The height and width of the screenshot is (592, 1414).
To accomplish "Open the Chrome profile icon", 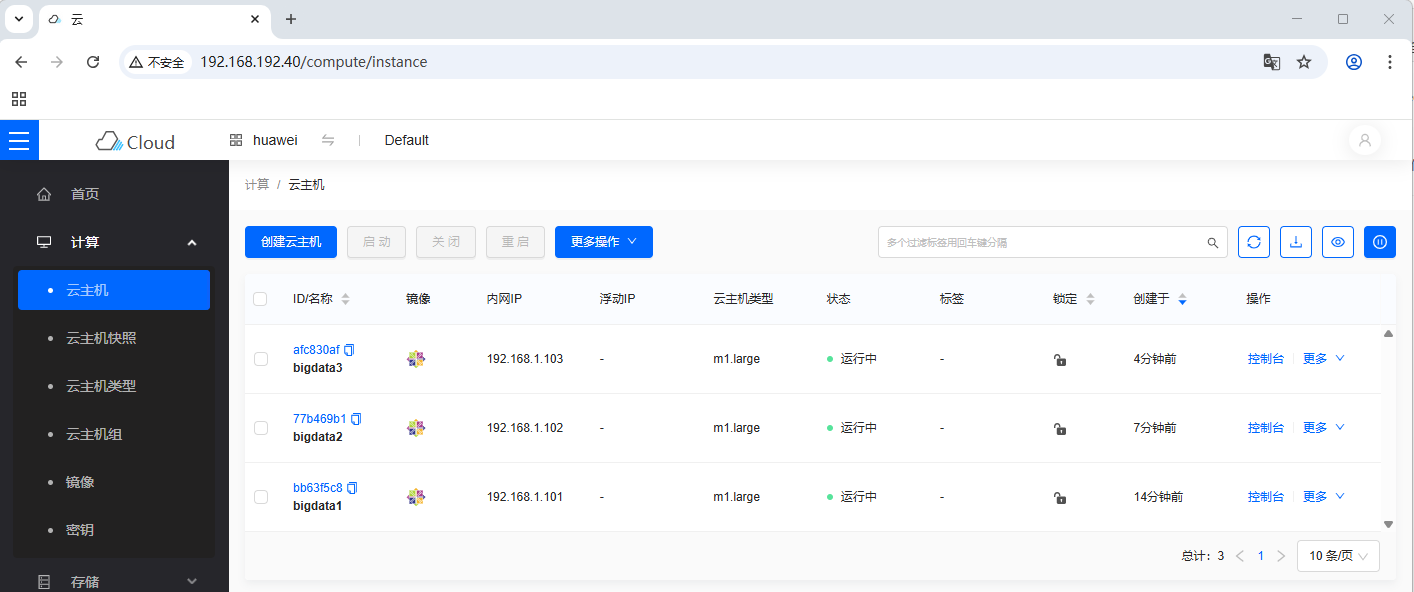I will coord(1354,62).
